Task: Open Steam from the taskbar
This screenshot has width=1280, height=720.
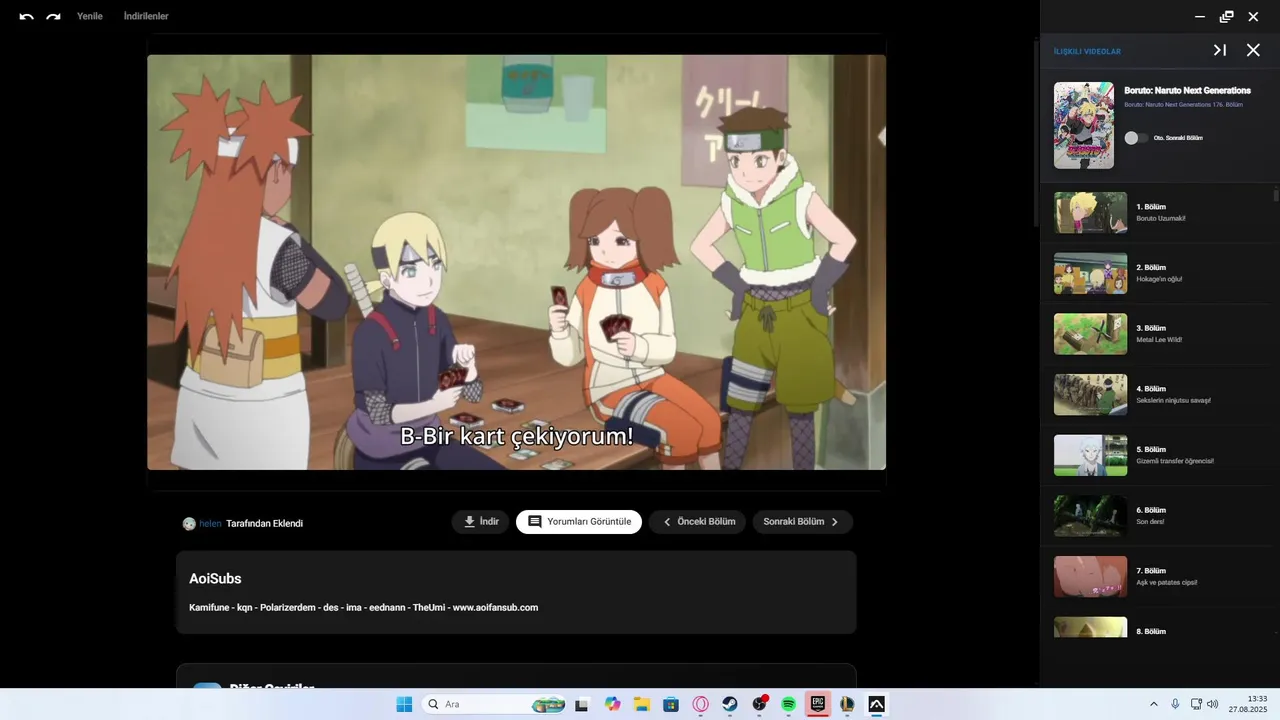Action: (x=730, y=704)
